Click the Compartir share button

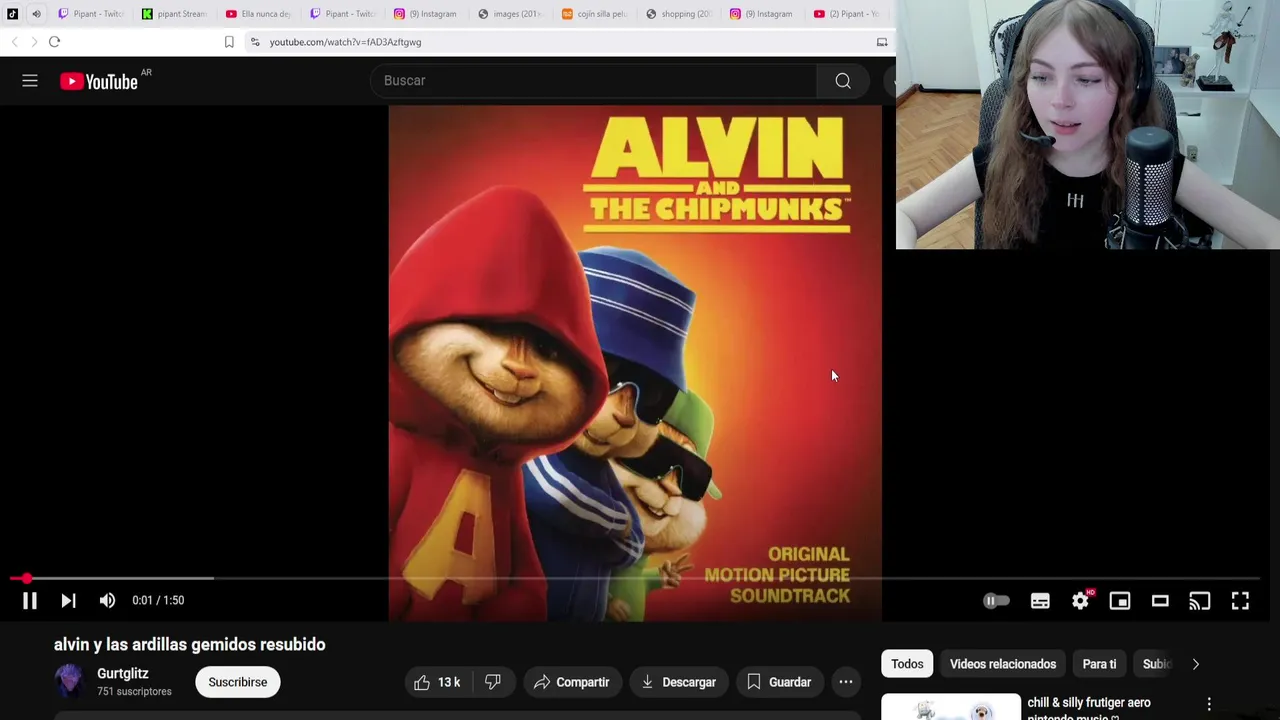[x=571, y=682]
